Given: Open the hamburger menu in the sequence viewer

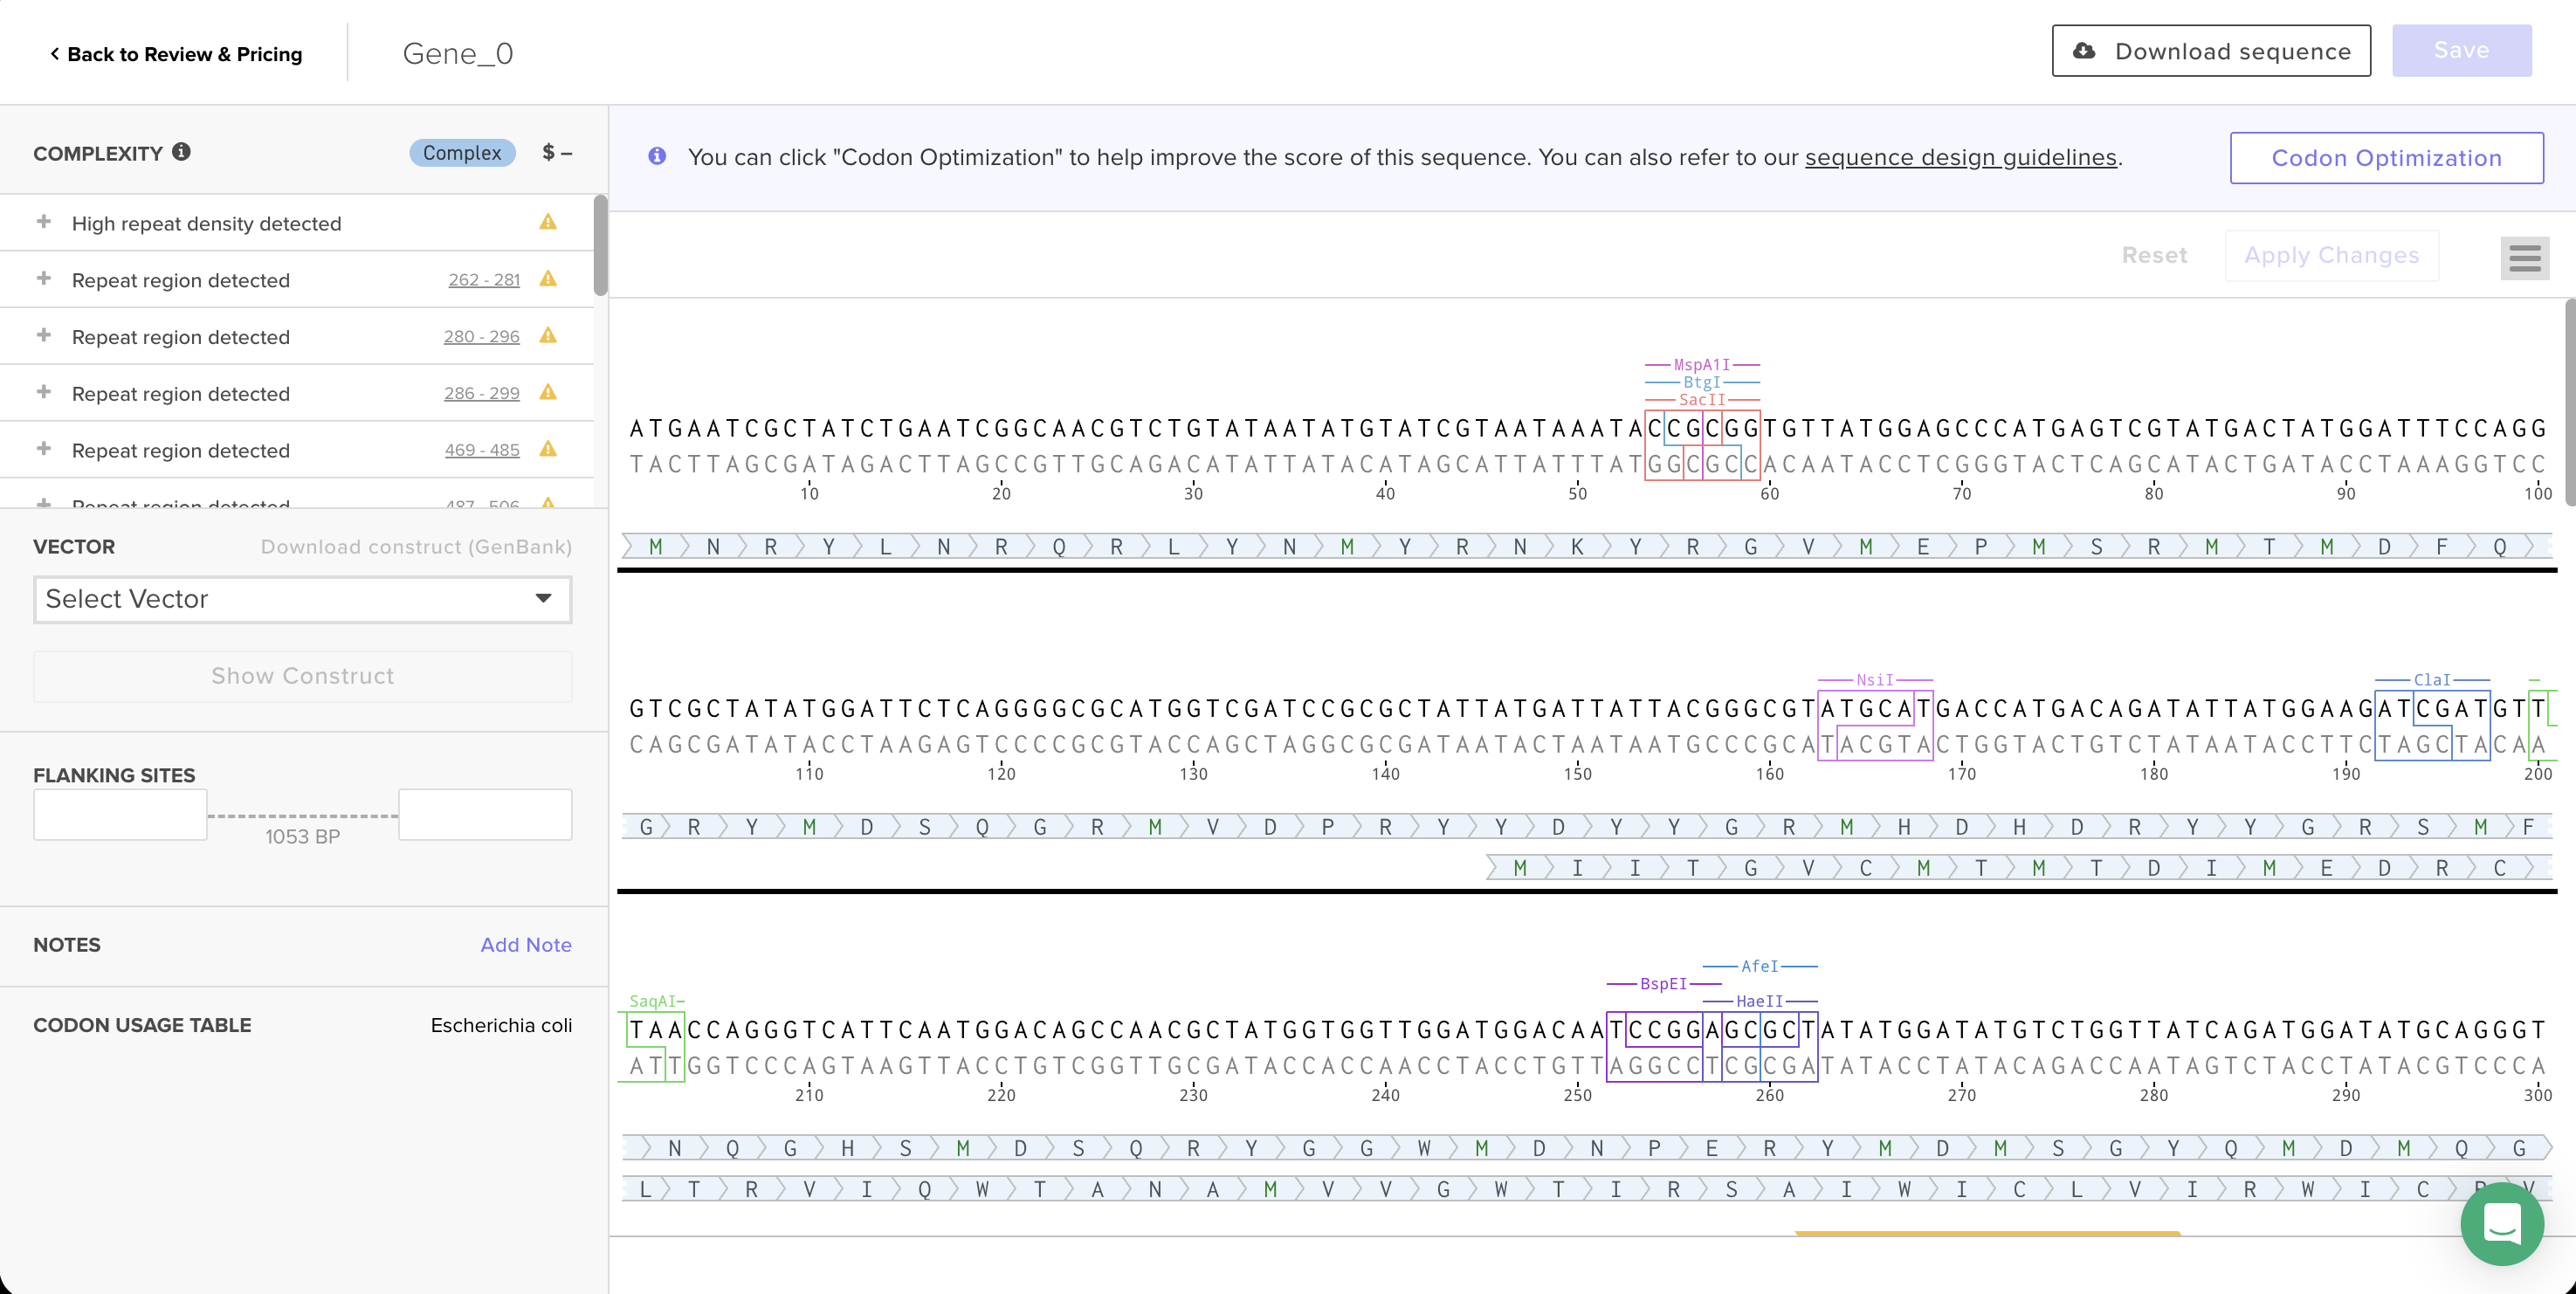Looking at the screenshot, I should [x=2524, y=257].
